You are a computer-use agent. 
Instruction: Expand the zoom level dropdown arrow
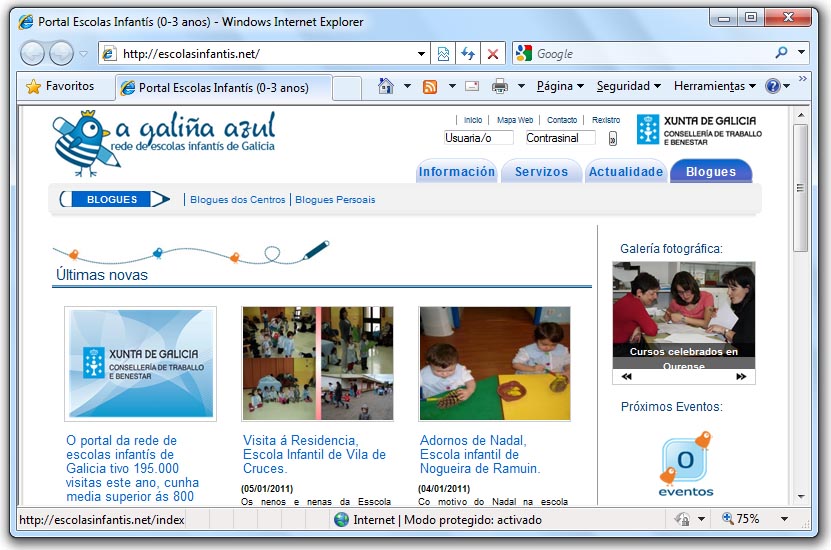pos(784,519)
